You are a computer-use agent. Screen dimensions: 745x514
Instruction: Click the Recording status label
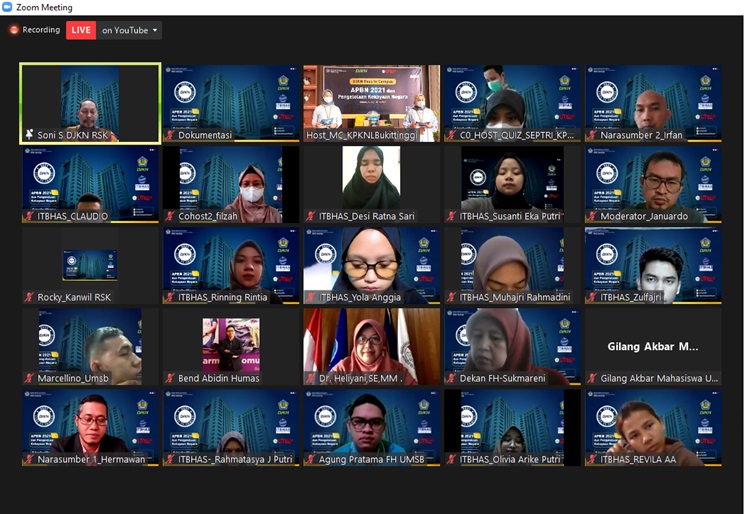pos(41,30)
